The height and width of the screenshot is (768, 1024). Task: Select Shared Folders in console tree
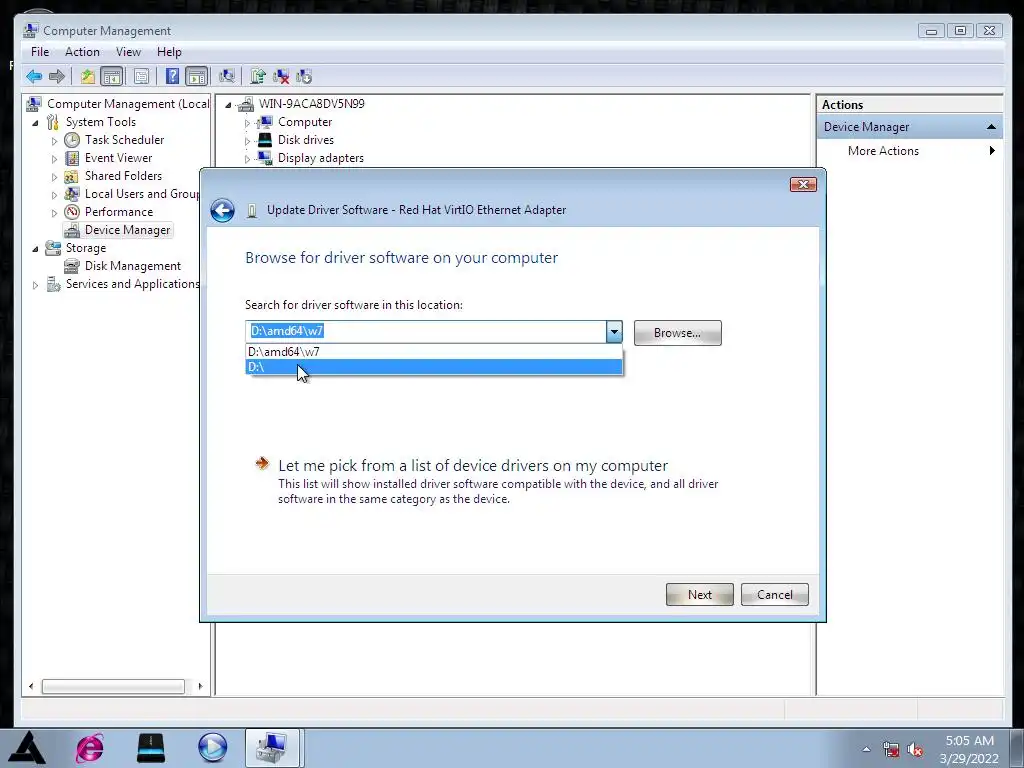[x=123, y=176]
